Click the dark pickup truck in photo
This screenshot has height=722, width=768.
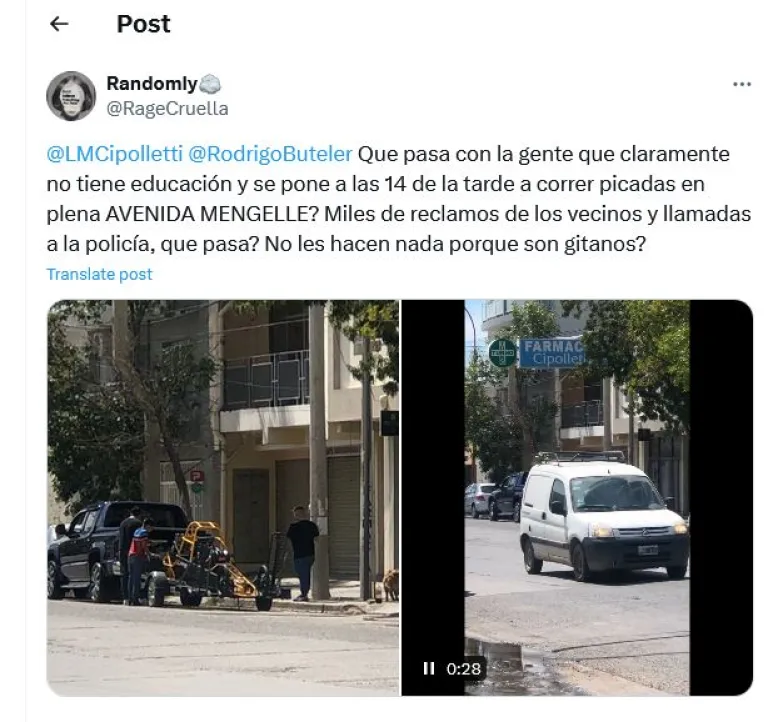[x=116, y=550]
